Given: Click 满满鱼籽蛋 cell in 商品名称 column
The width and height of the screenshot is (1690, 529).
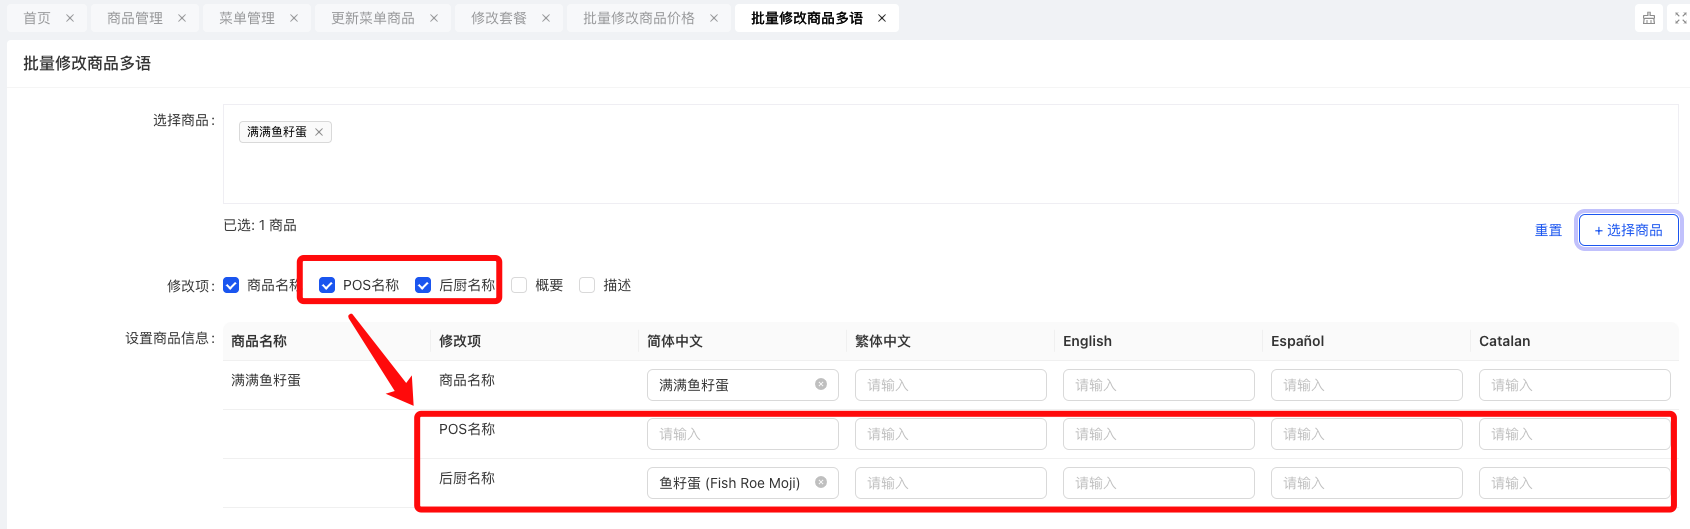Looking at the screenshot, I should pyautogui.click(x=266, y=380).
